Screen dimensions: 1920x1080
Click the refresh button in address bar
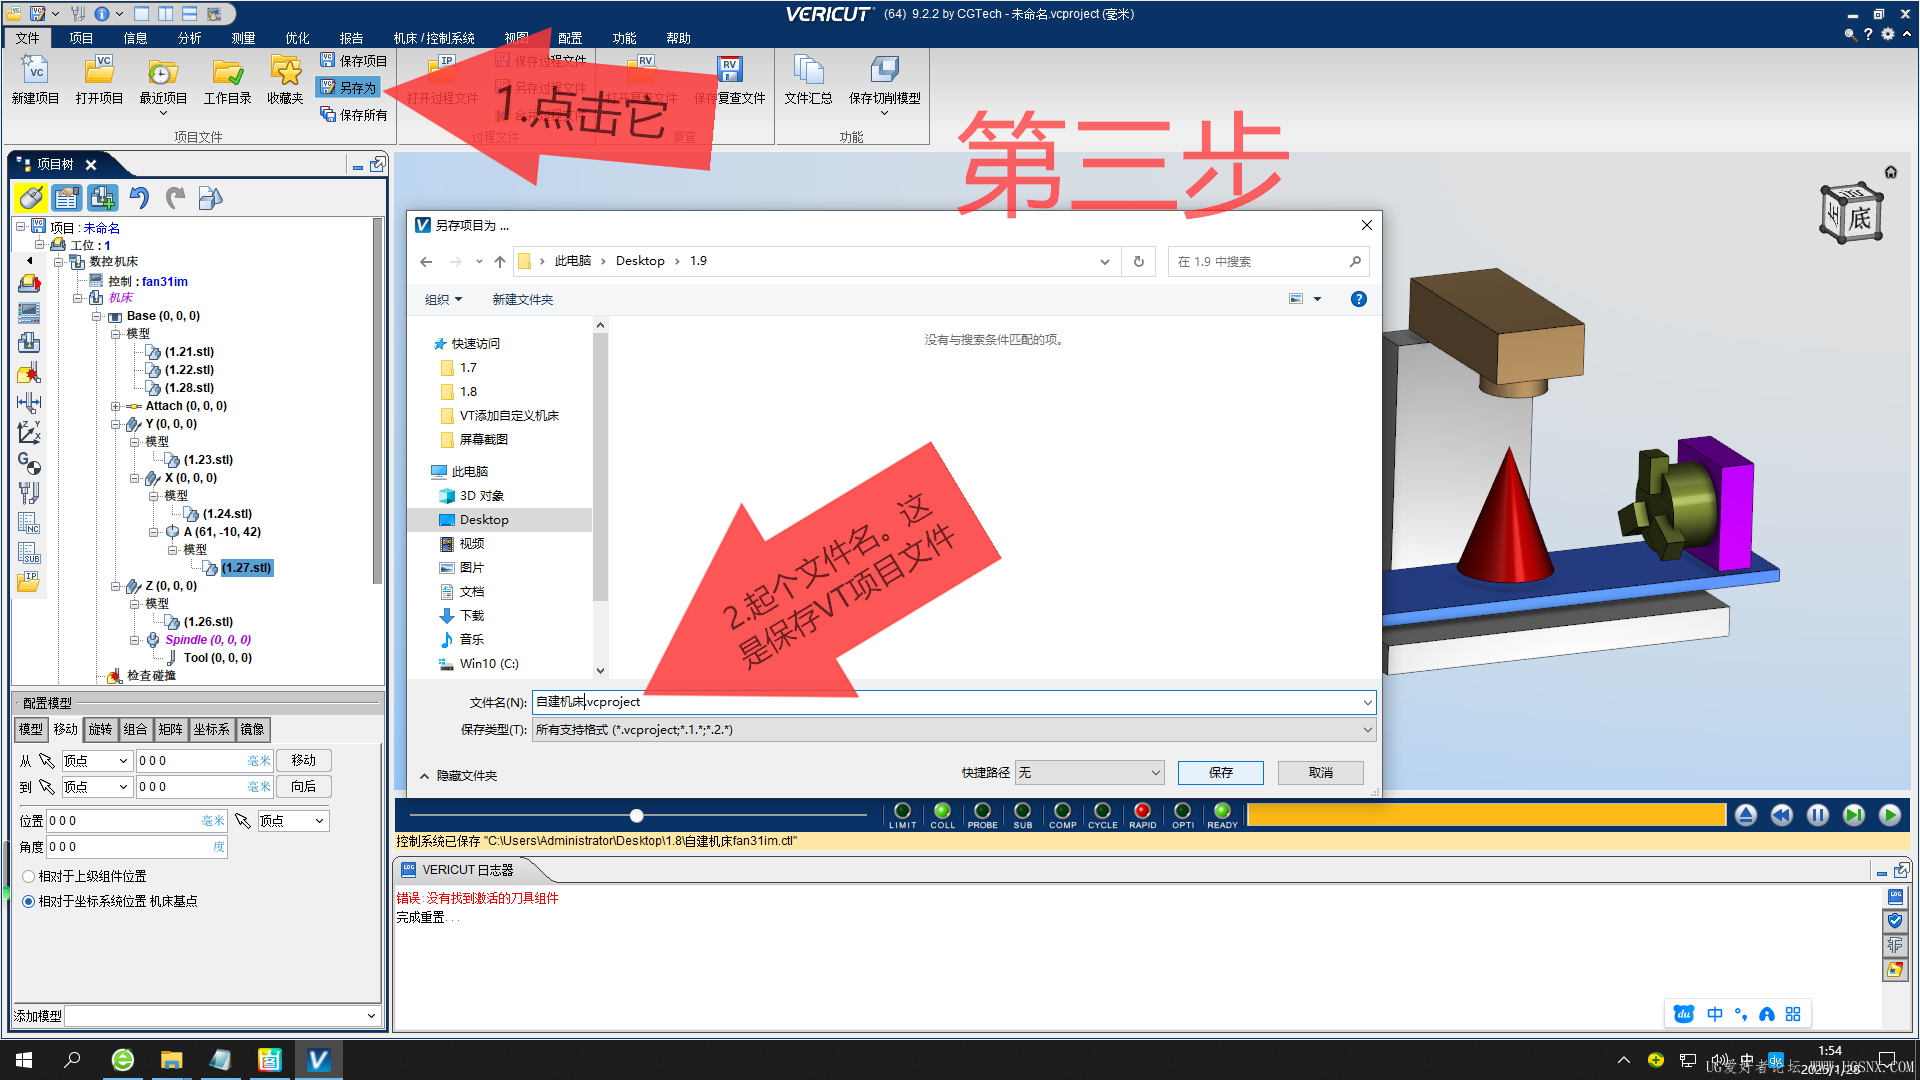tap(1138, 261)
